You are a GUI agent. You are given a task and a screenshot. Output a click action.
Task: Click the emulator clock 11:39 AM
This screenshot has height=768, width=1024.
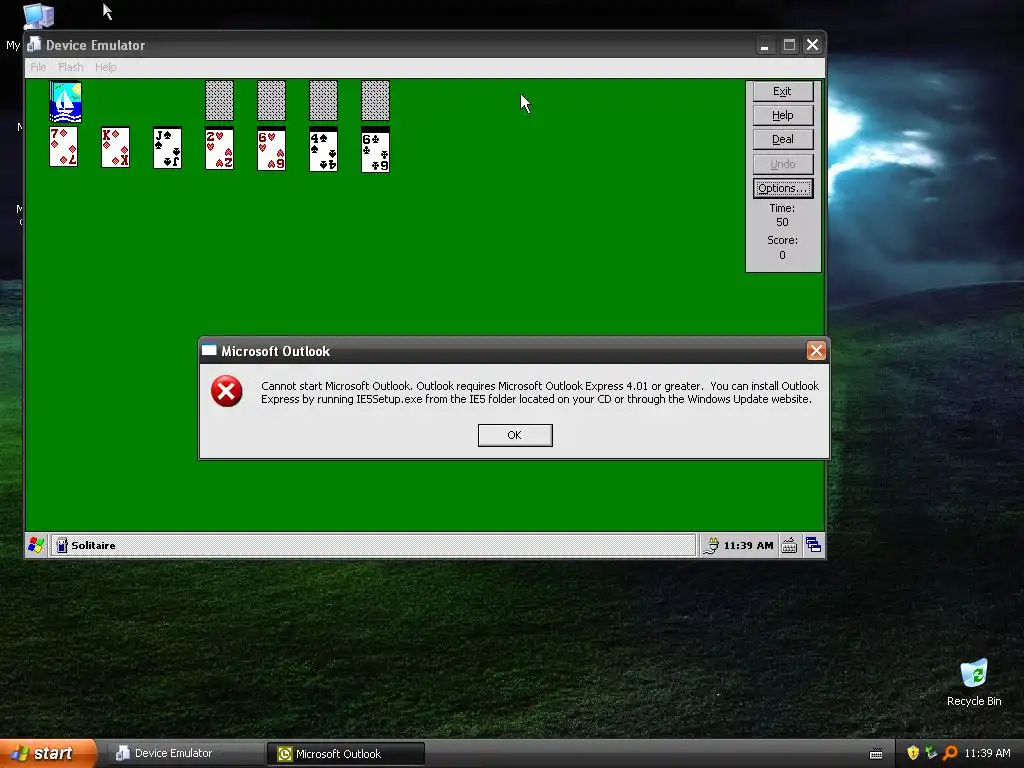pyautogui.click(x=748, y=545)
